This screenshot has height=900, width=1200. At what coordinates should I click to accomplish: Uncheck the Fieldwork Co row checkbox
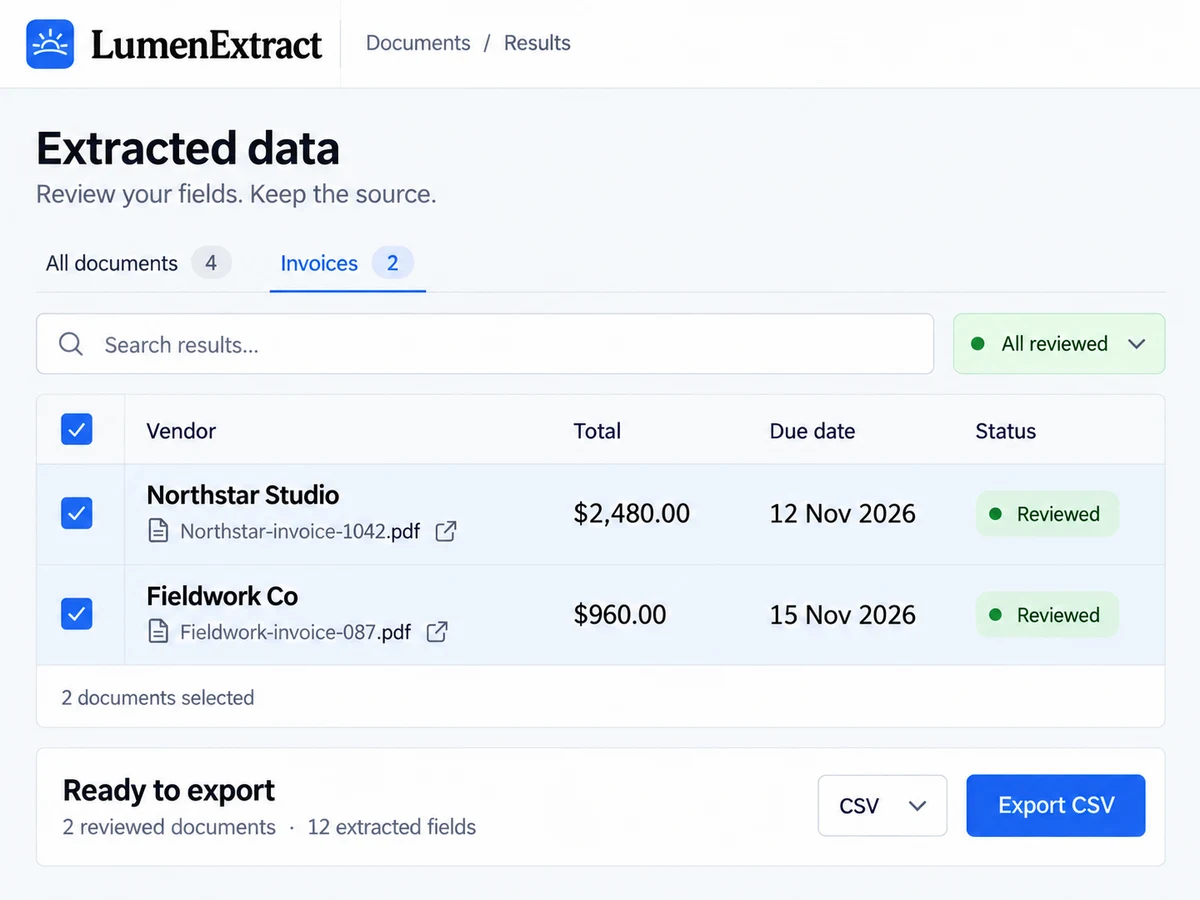coord(77,614)
